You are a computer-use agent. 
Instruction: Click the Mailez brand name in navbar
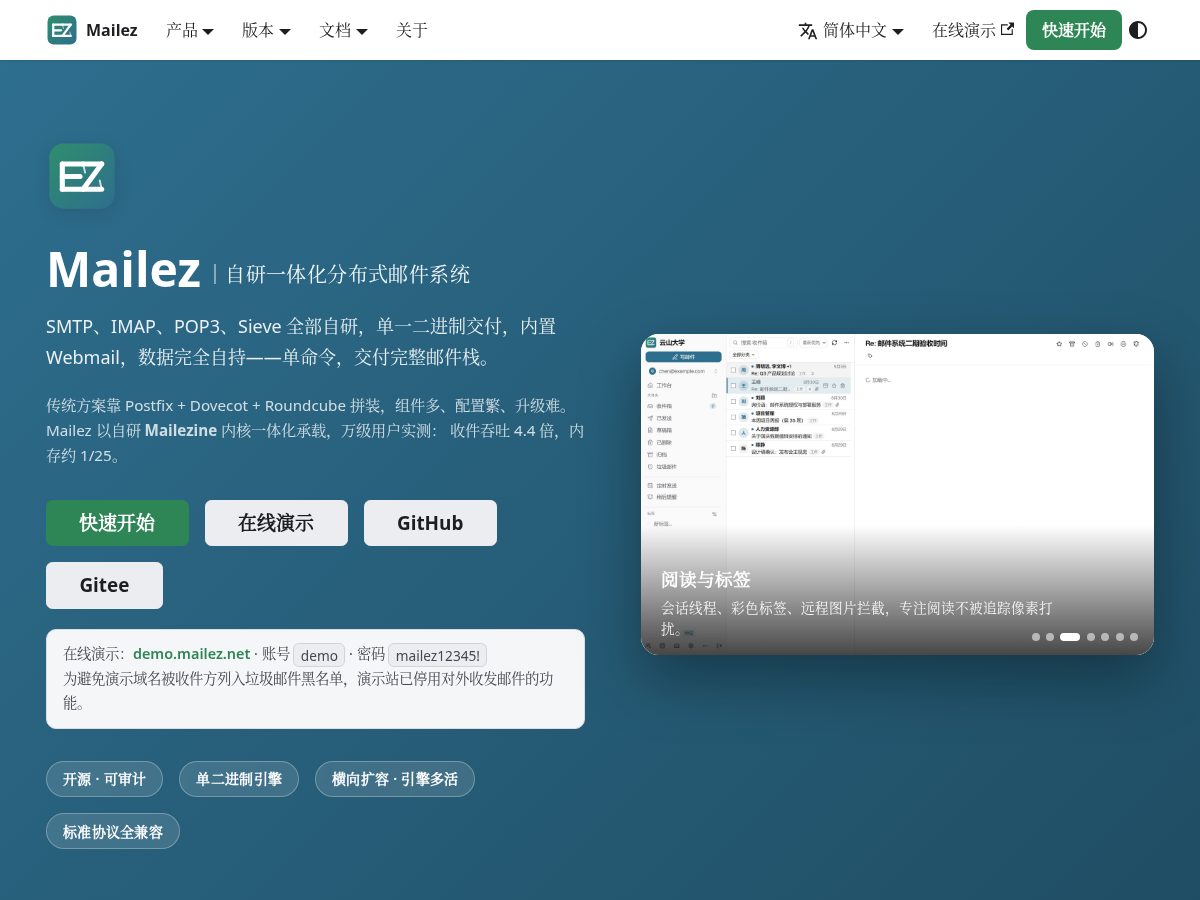[x=112, y=30]
